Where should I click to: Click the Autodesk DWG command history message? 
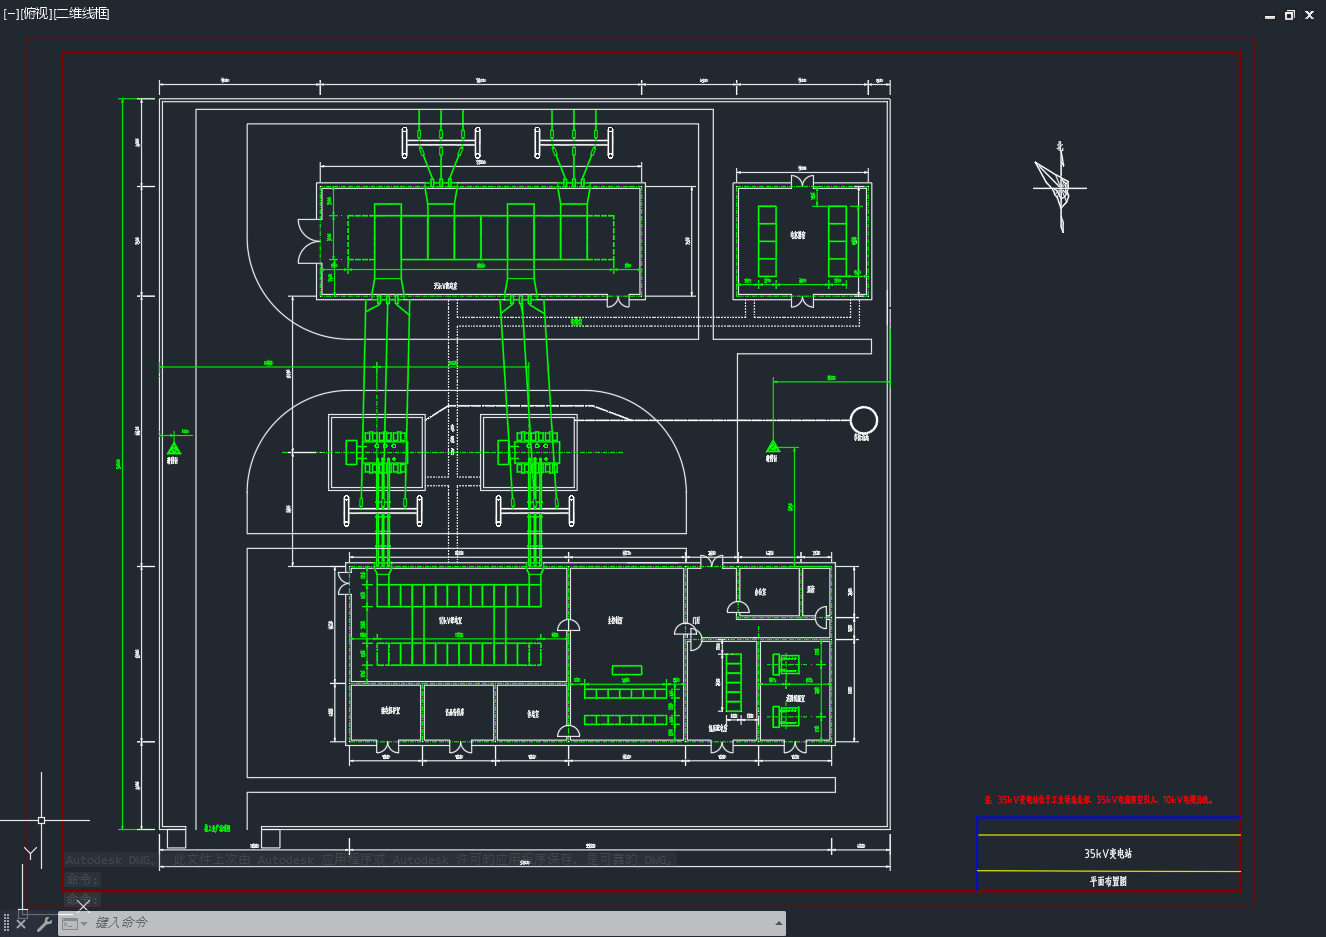click(x=370, y=860)
